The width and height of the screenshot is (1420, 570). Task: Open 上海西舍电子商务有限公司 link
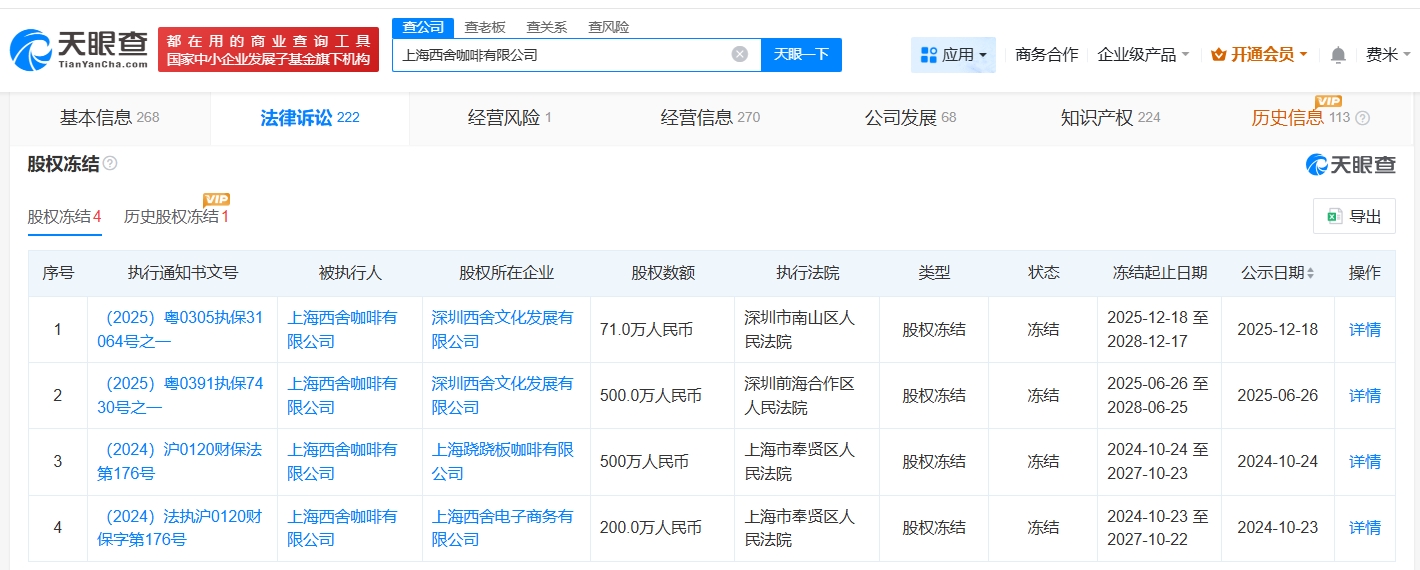[503, 527]
